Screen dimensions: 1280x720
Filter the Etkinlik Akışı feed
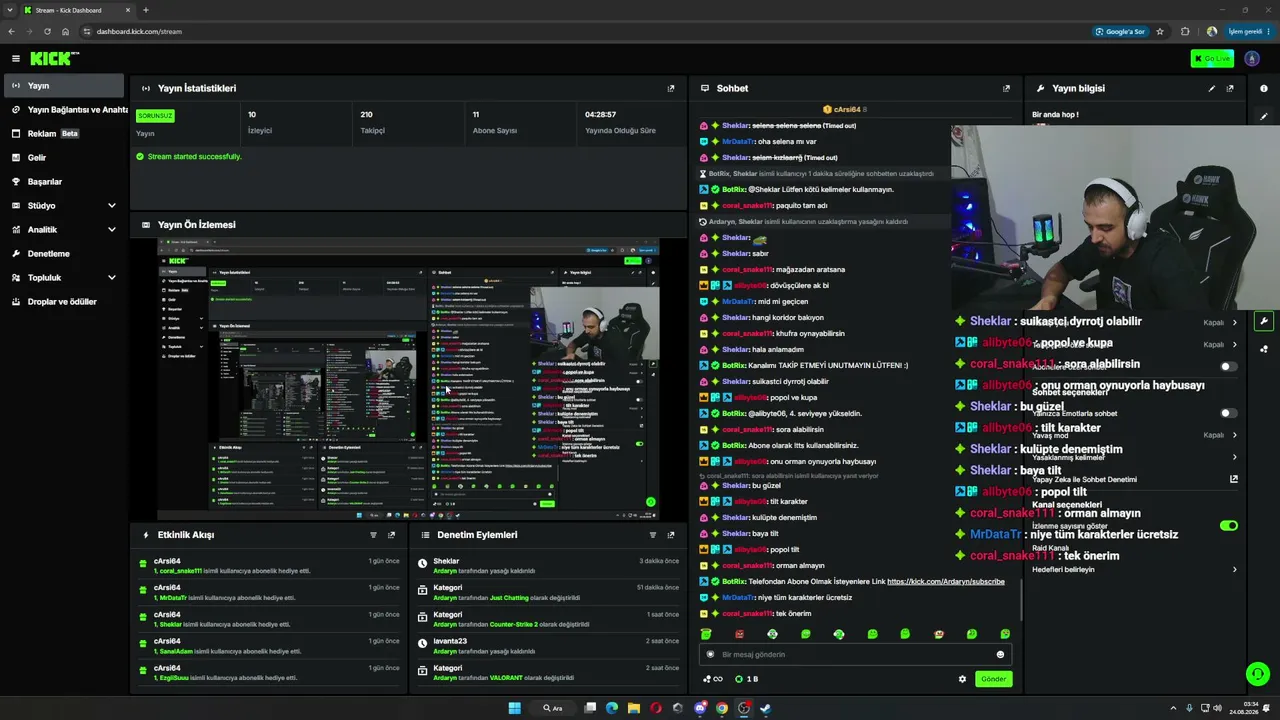pos(373,535)
